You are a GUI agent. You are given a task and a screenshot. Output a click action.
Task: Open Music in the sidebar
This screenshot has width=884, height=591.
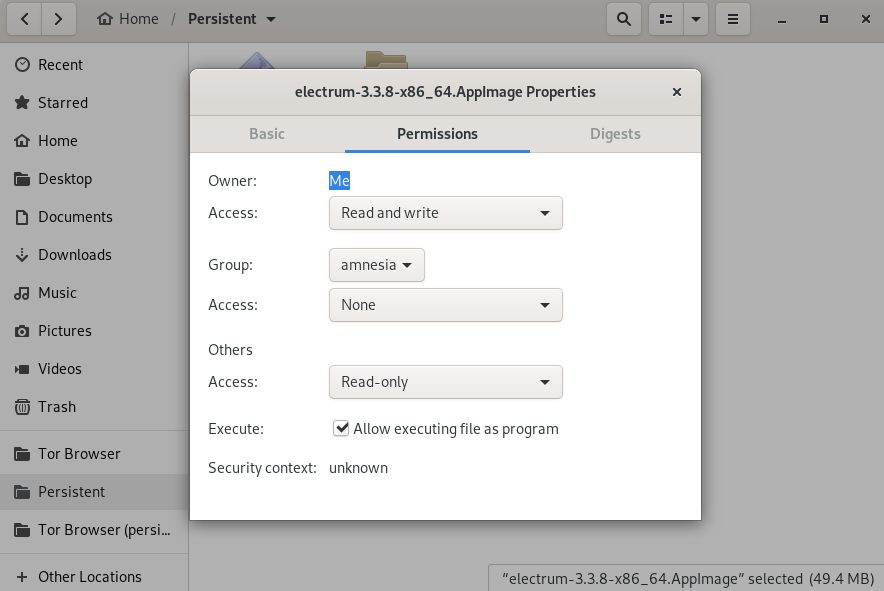(94, 293)
